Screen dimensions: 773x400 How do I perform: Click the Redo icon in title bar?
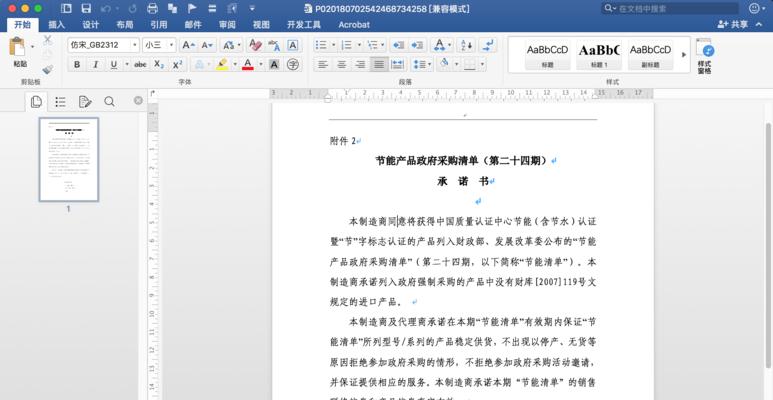pos(132,8)
